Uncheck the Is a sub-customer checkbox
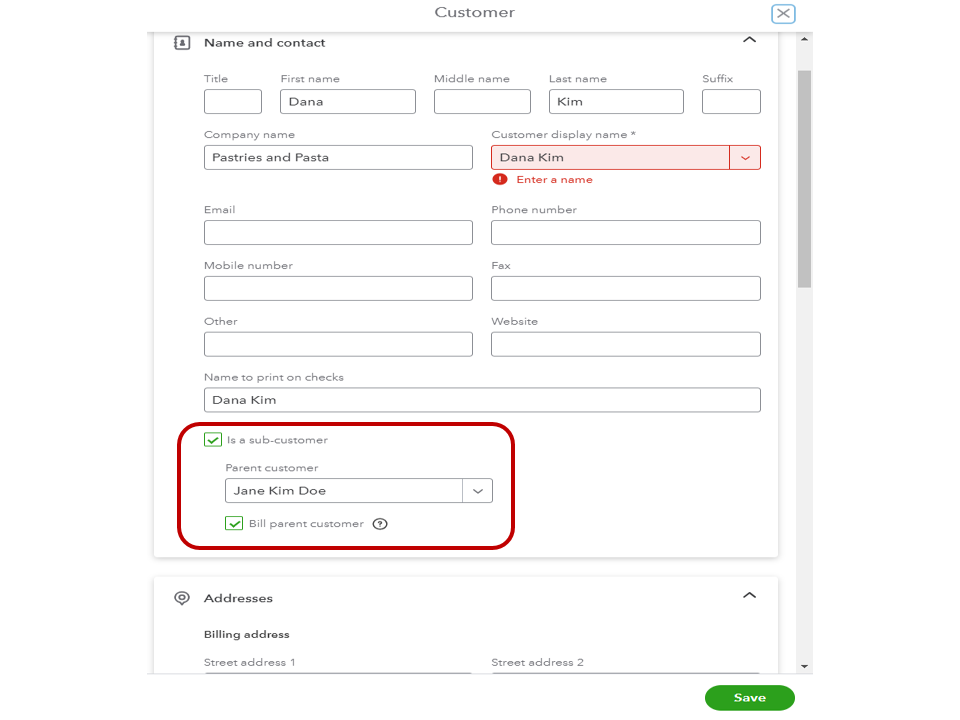The width and height of the screenshot is (960, 720). click(x=212, y=440)
